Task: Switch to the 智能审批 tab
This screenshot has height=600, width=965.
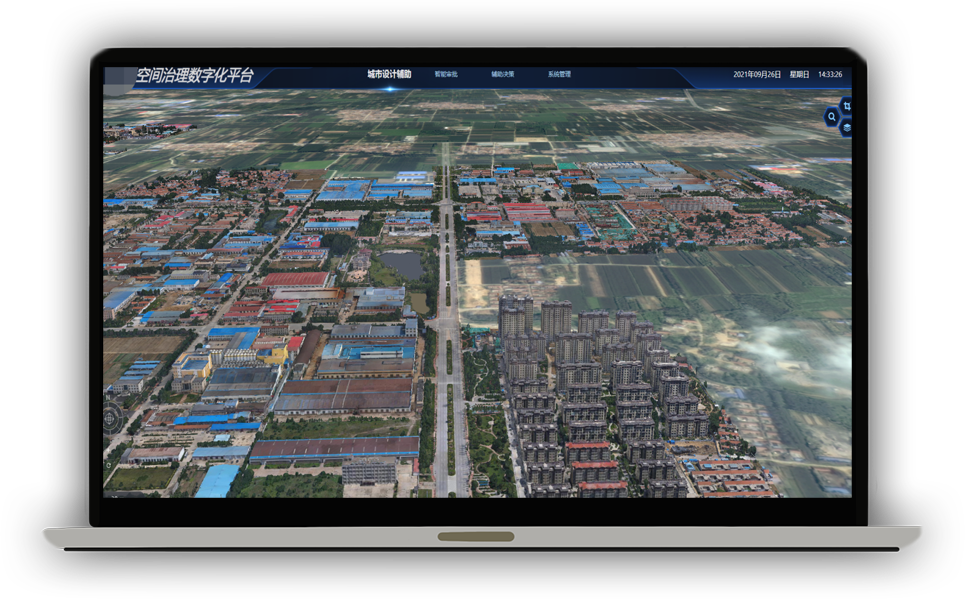Action: click(447, 74)
